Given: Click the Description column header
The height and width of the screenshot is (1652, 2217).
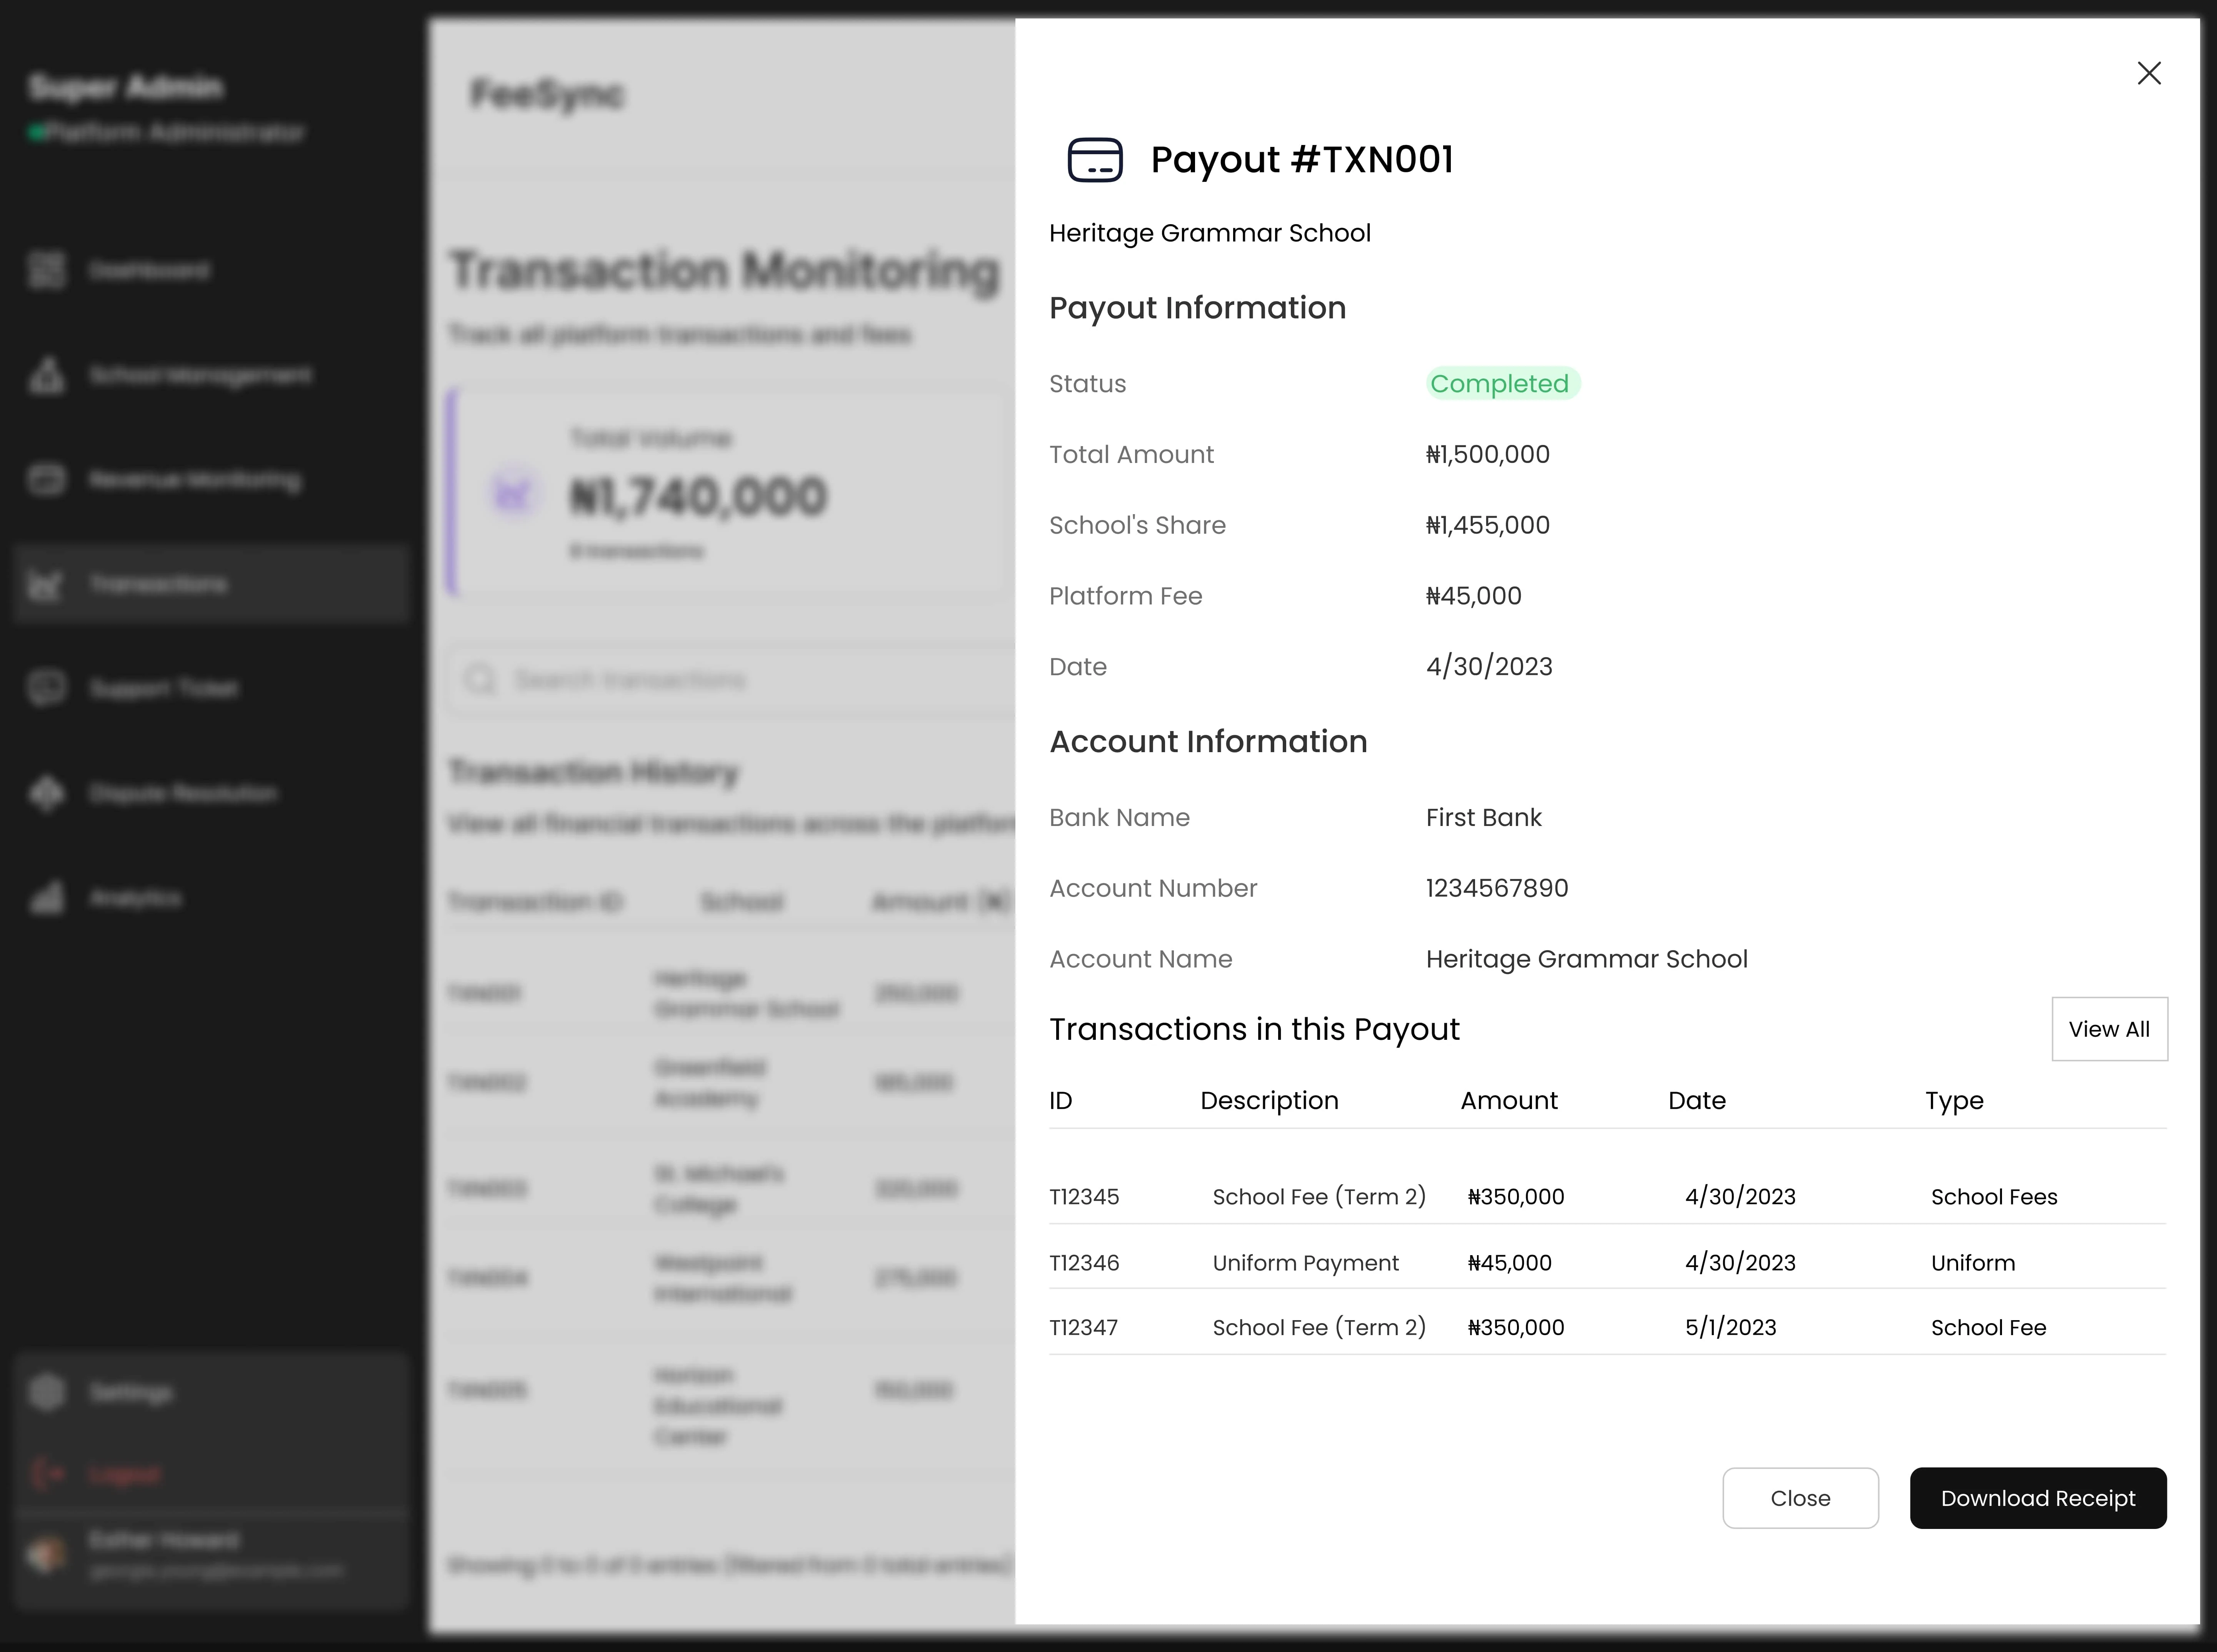Looking at the screenshot, I should tap(1269, 1100).
